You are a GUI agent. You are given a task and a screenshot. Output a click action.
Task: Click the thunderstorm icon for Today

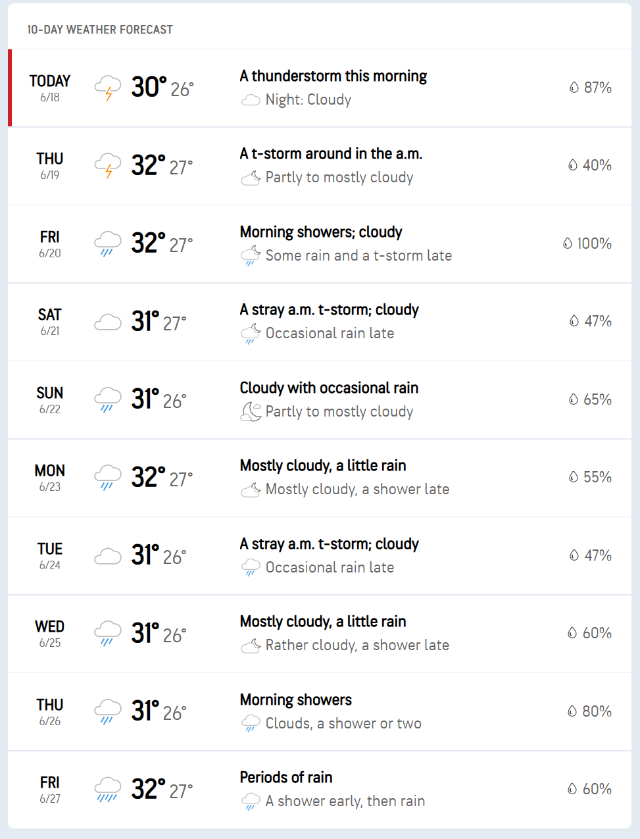click(x=108, y=88)
